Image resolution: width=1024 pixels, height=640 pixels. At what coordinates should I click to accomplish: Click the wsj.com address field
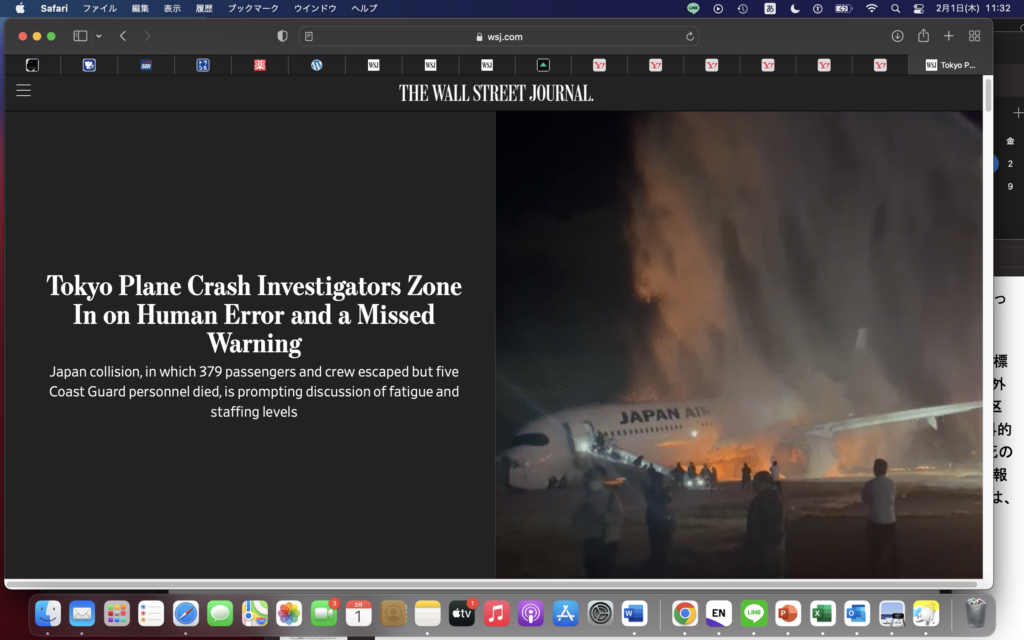pyautogui.click(x=498, y=37)
